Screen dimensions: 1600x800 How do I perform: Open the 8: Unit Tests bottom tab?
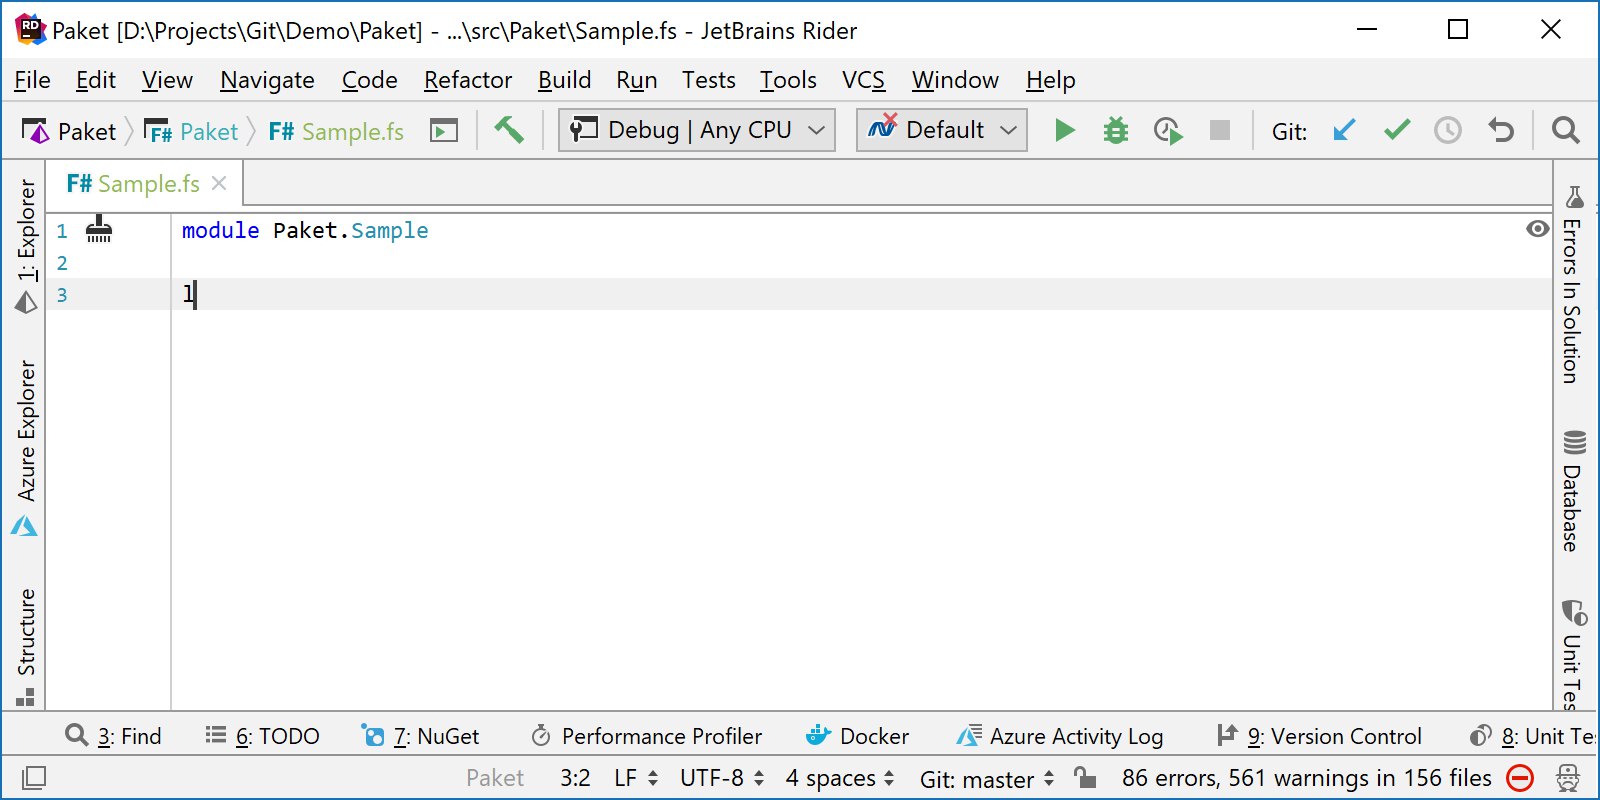pos(1533,736)
